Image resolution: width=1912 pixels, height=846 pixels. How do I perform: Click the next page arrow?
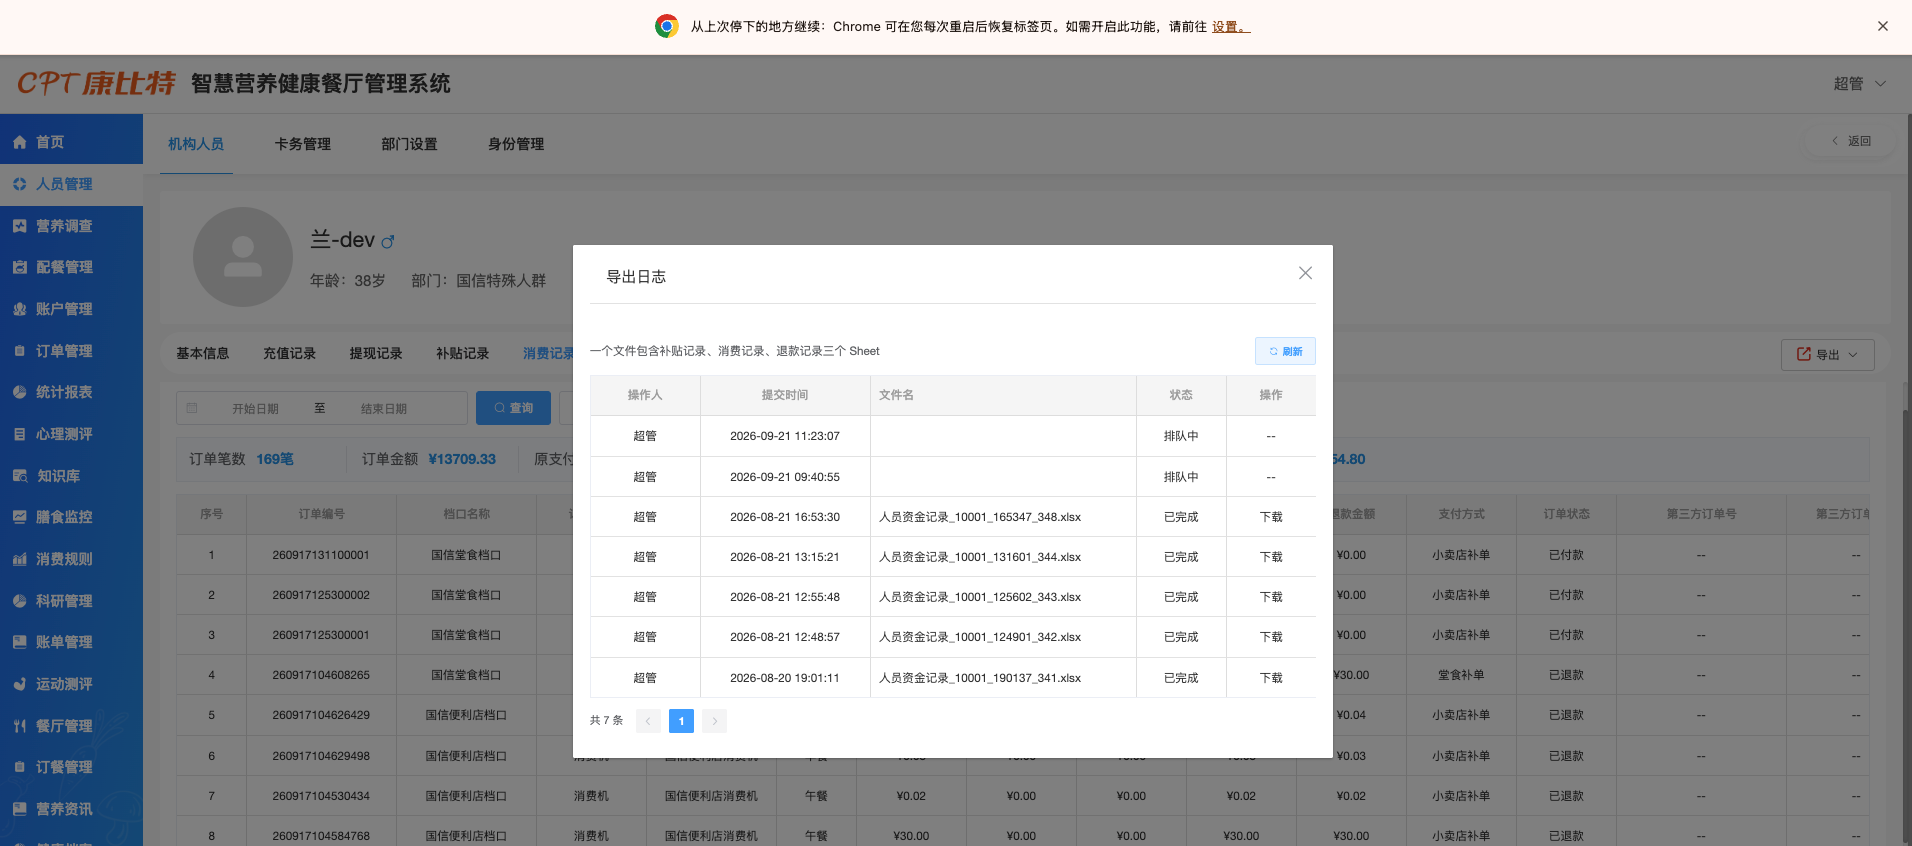[714, 721]
